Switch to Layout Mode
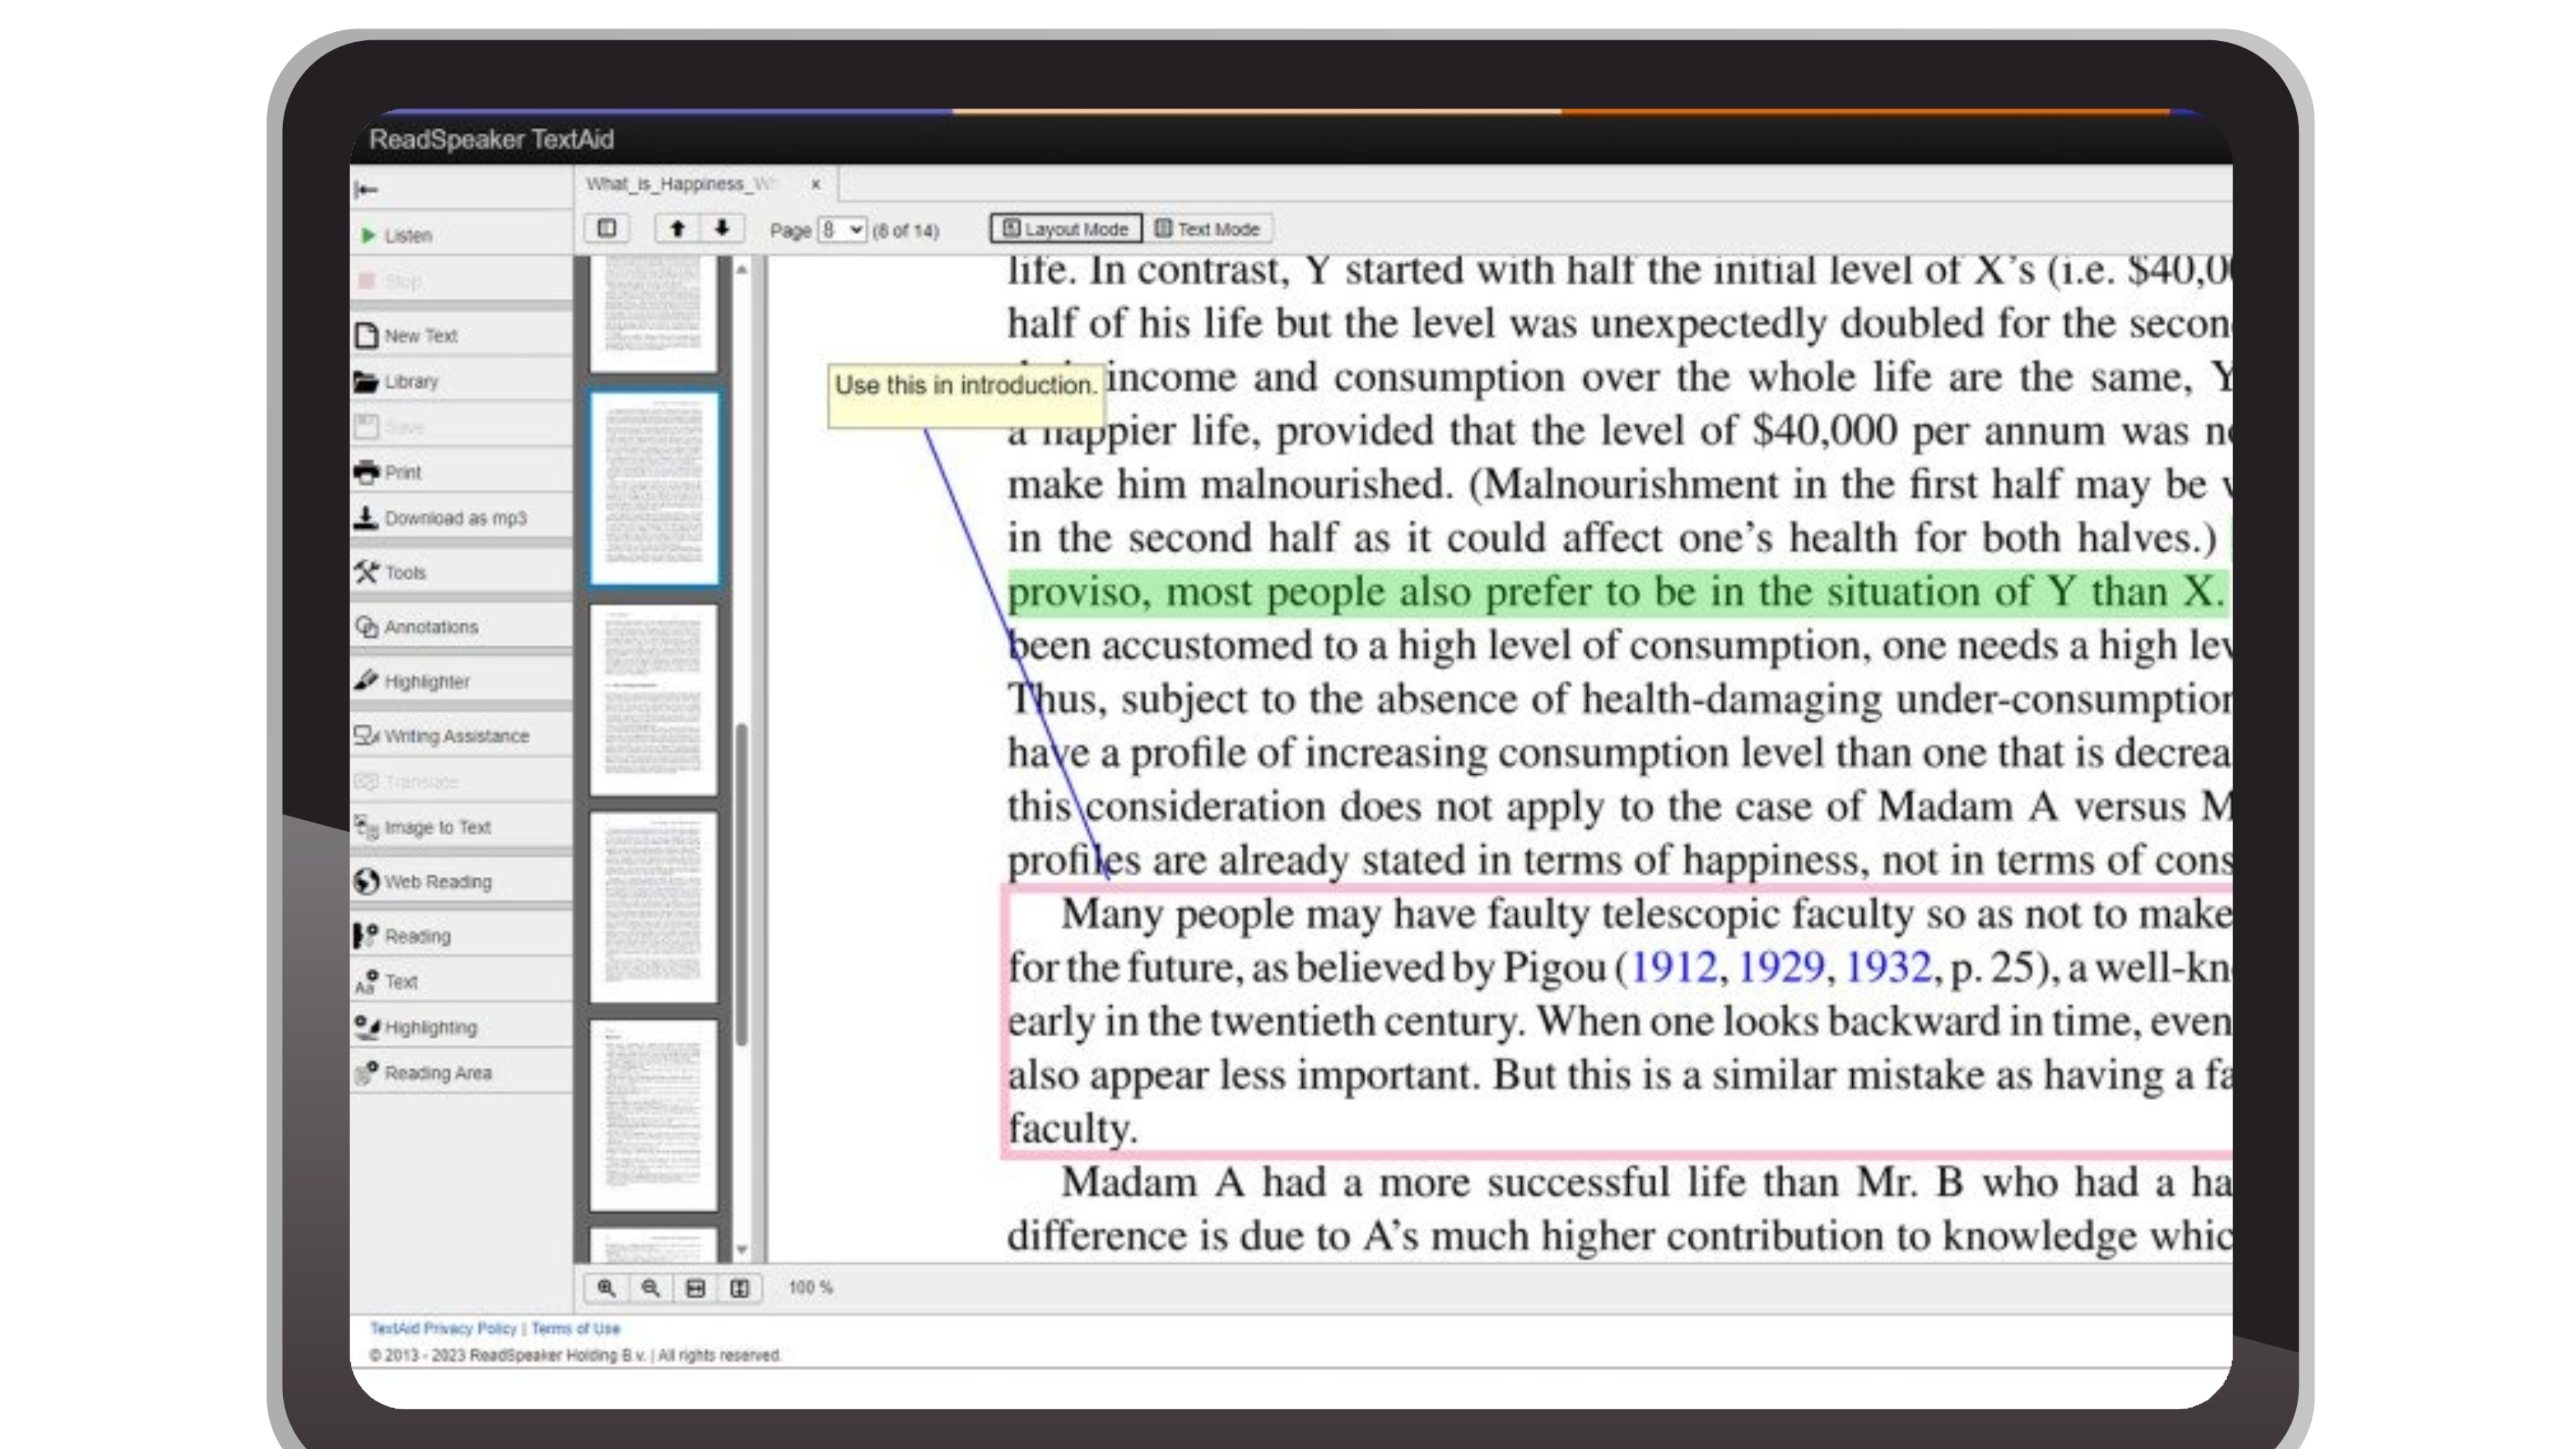Image resolution: width=2576 pixels, height=1449 pixels. (x=1066, y=229)
